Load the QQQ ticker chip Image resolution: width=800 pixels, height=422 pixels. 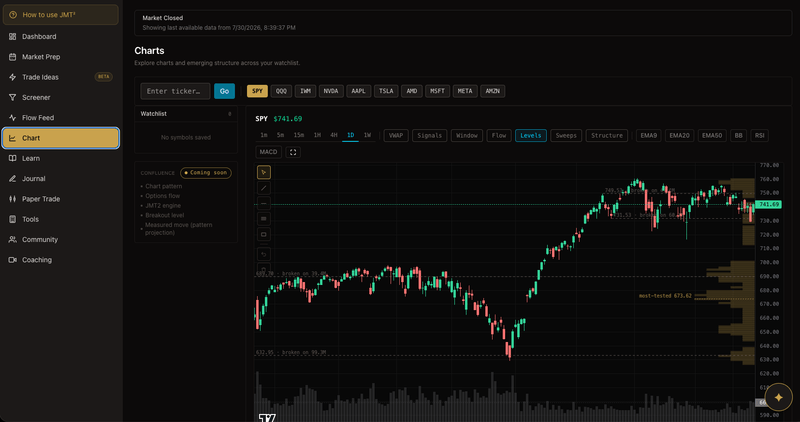tap(281, 91)
